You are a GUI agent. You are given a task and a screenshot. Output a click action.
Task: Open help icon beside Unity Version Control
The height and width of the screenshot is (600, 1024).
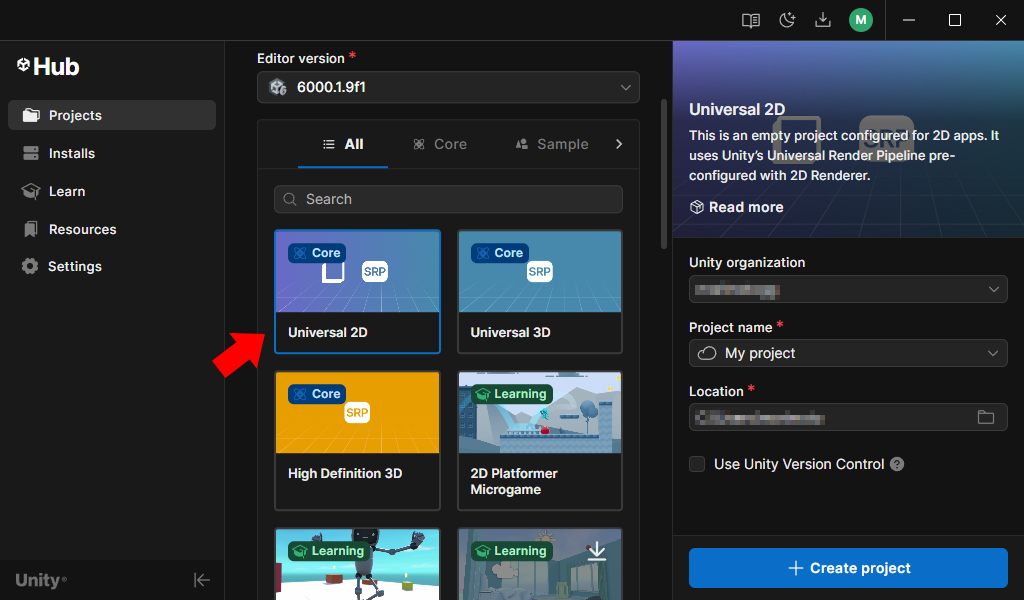897,464
